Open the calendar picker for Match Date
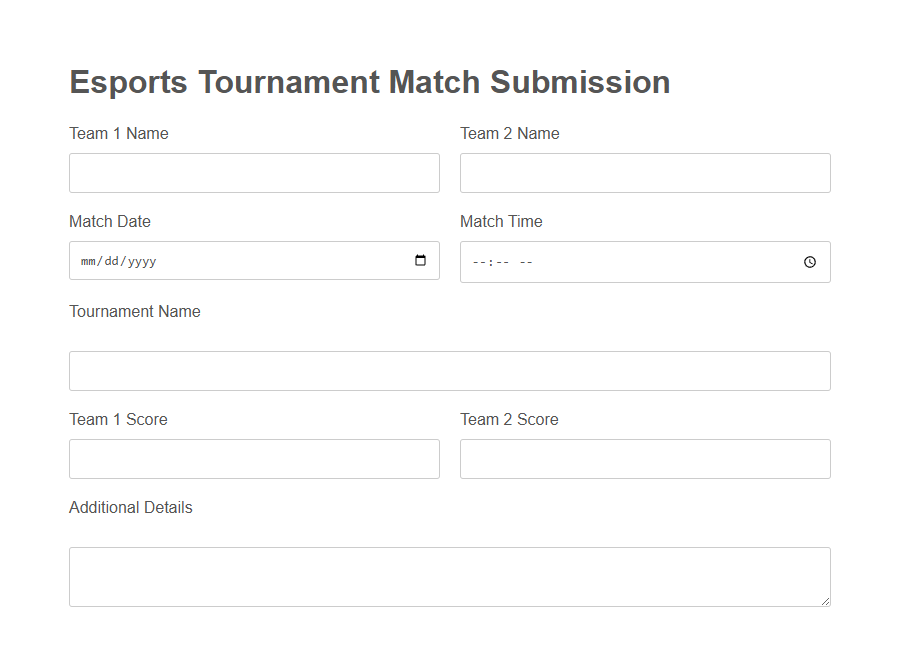900x671 pixels. (x=419, y=260)
